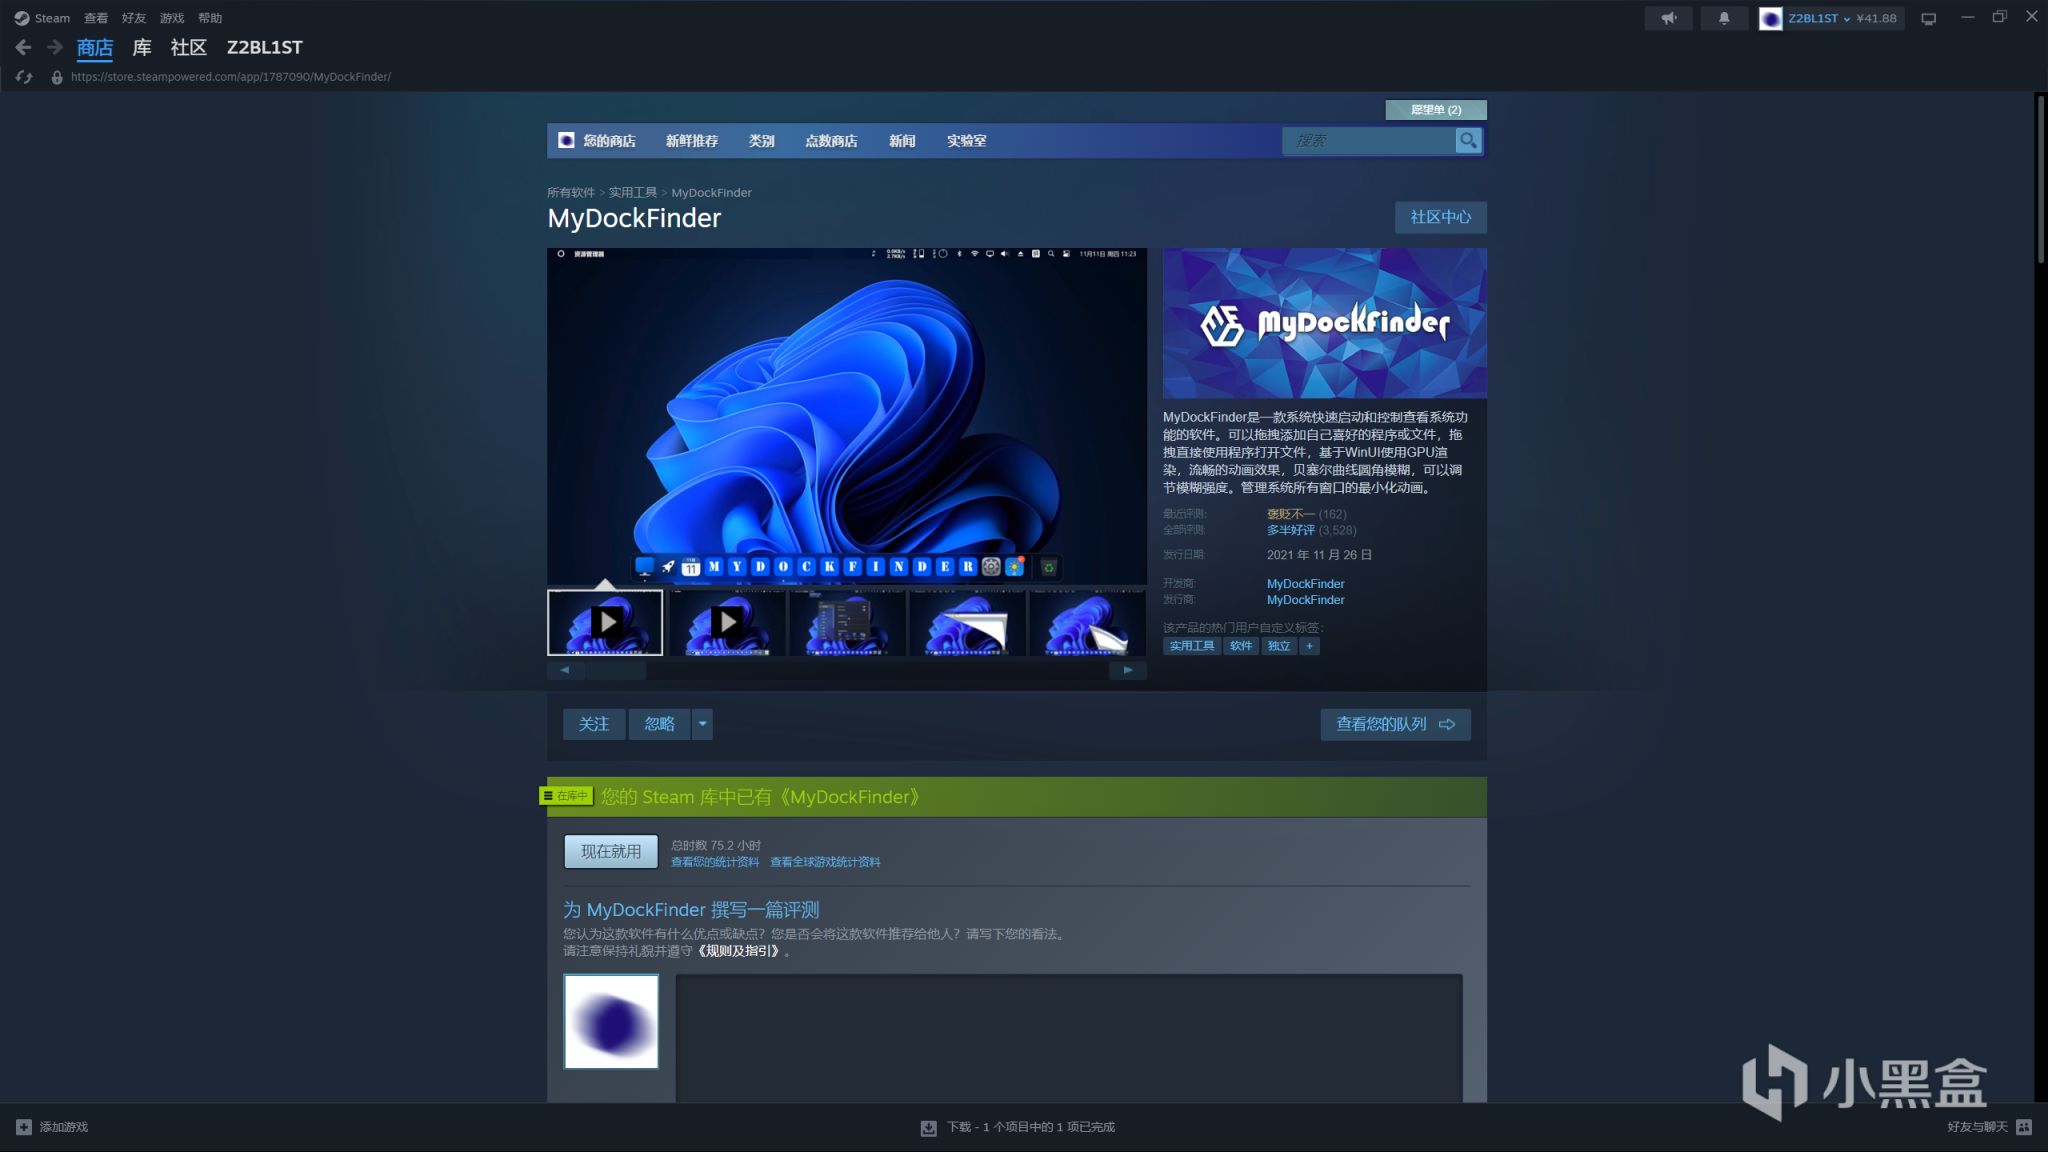Open 实用工具 breadcrumb

(x=633, y=193)
